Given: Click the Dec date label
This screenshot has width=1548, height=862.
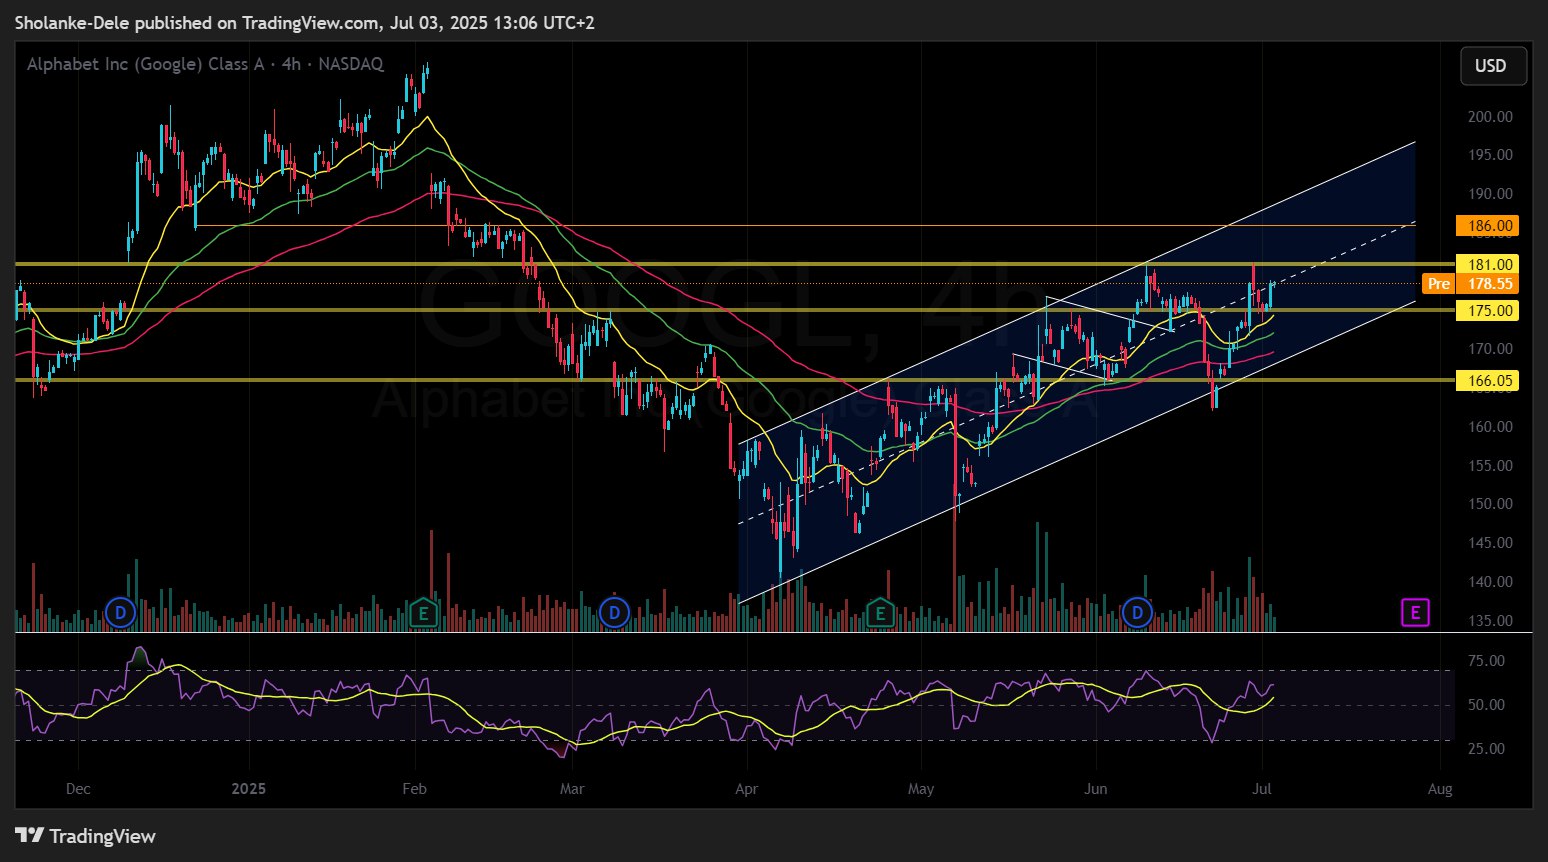Looking at the screenshot, I should pyautogui.click(x=78, y=789).
